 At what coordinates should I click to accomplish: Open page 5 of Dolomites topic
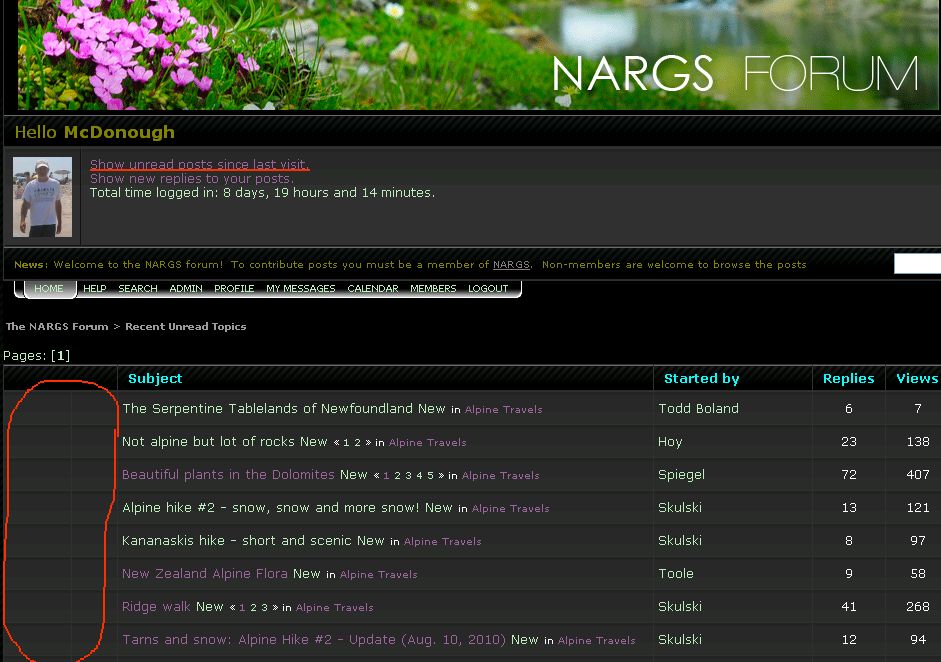[x=431, y=476]
